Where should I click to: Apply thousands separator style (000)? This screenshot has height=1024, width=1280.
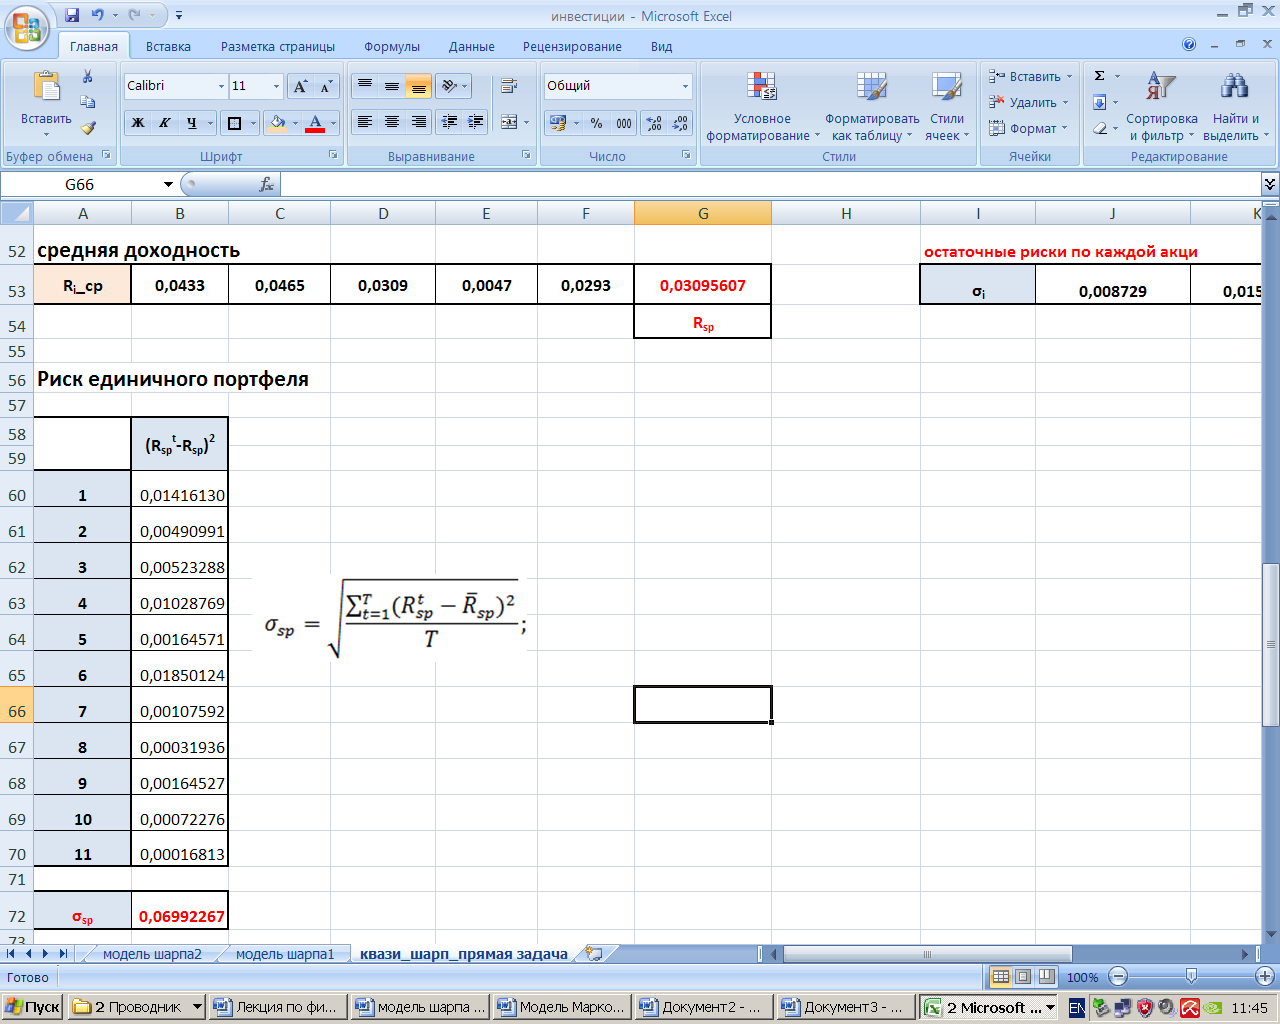(x=624, y=123)
